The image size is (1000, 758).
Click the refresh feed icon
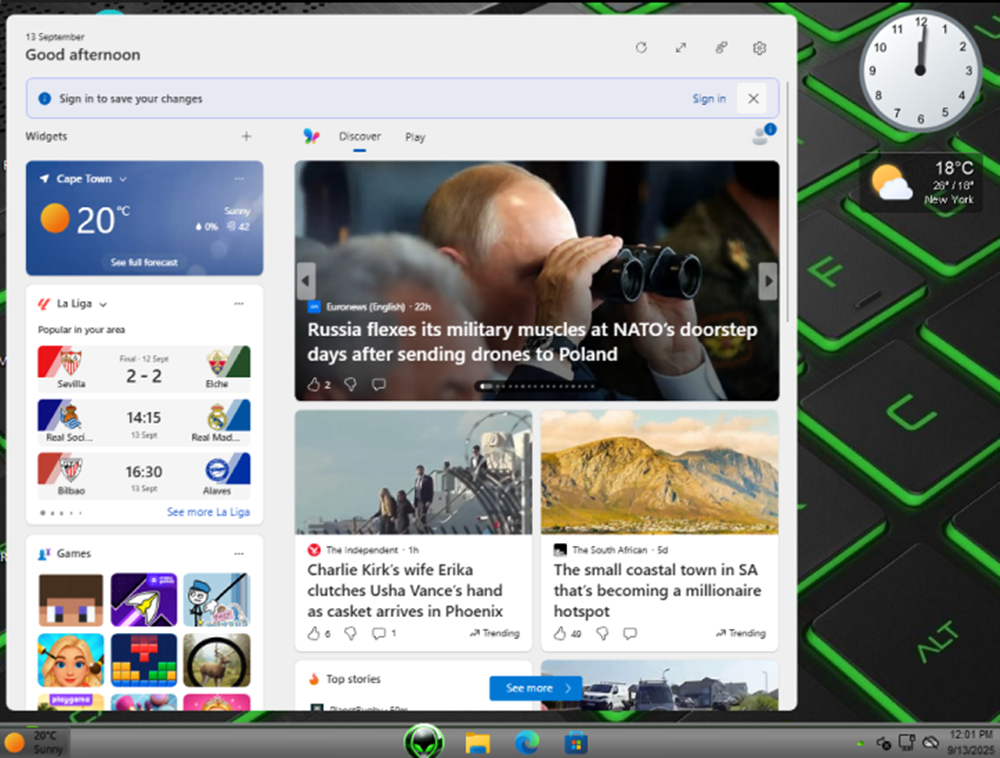tap(641, 48)
